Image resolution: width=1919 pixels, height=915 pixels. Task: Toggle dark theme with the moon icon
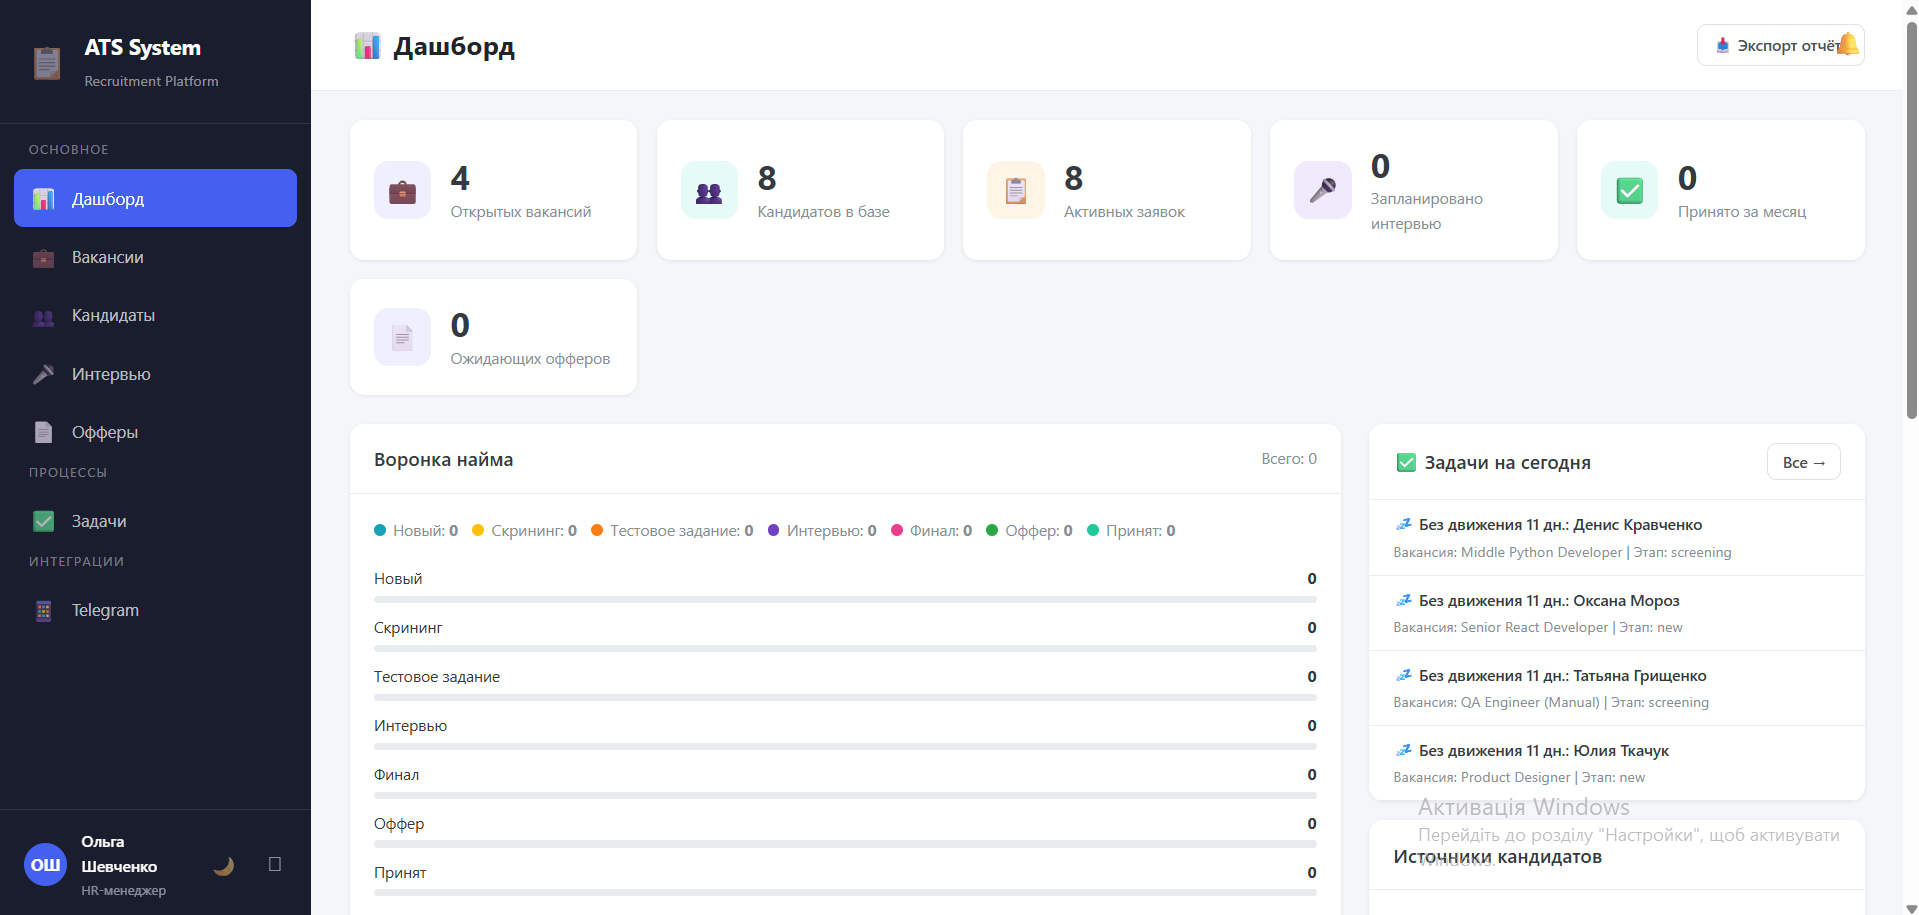tap(224, 865)
